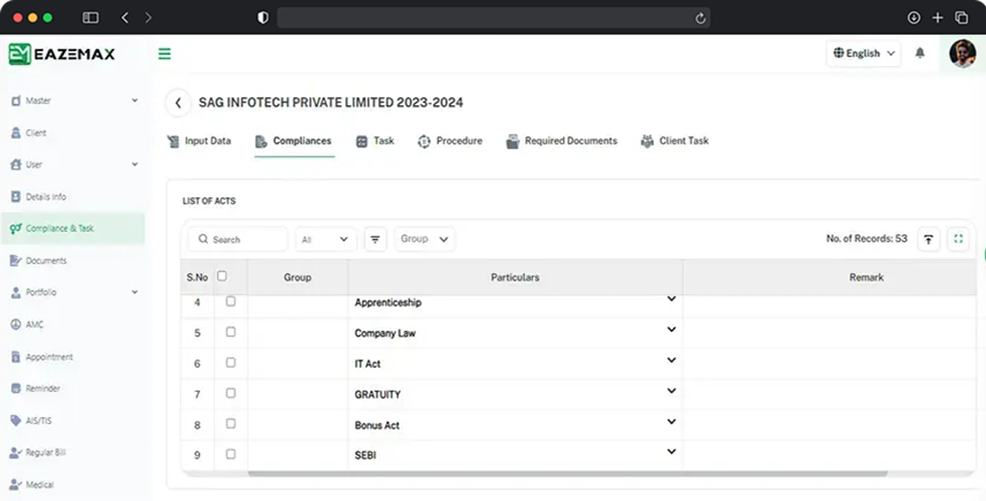Viewport: 986px width, 501px height.
Task: Click the Details Info sidebar icon
Action: click(x=16, y=197)
